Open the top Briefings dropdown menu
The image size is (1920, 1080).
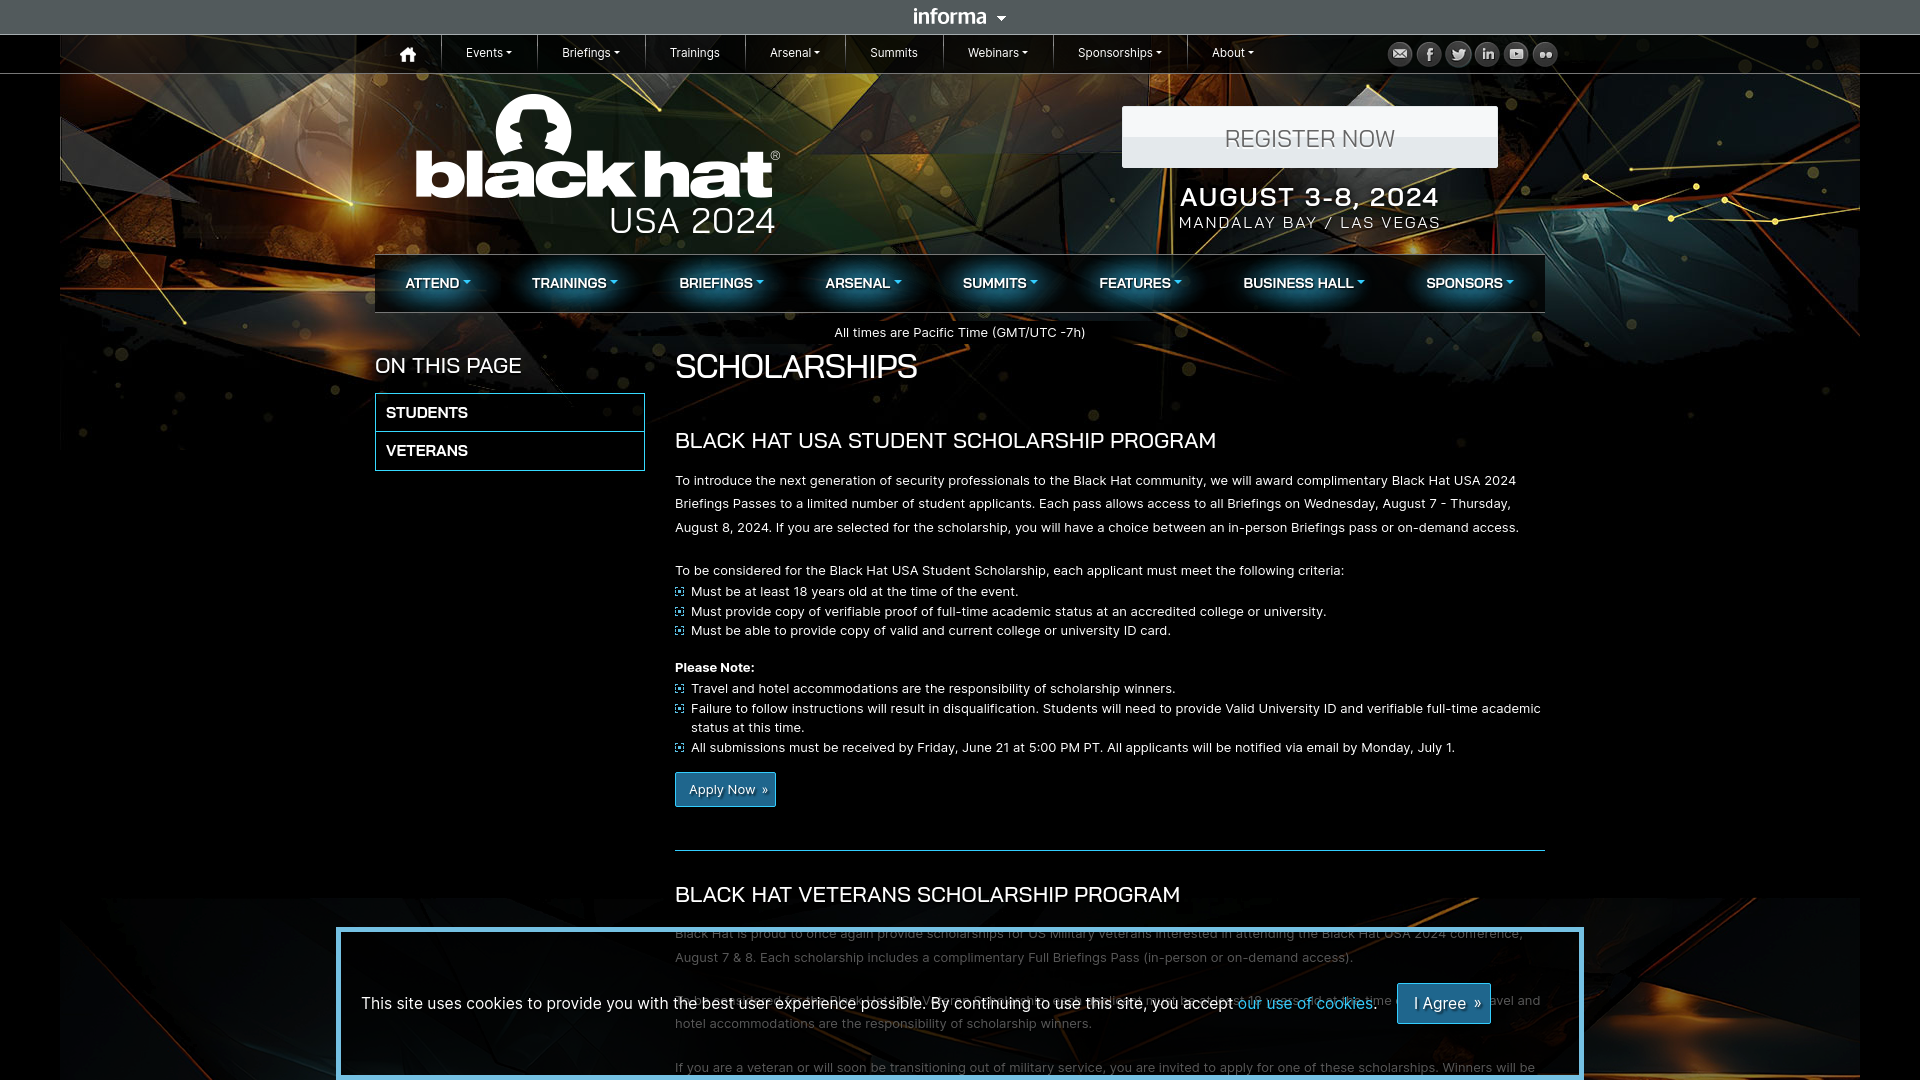pos(591,53)
